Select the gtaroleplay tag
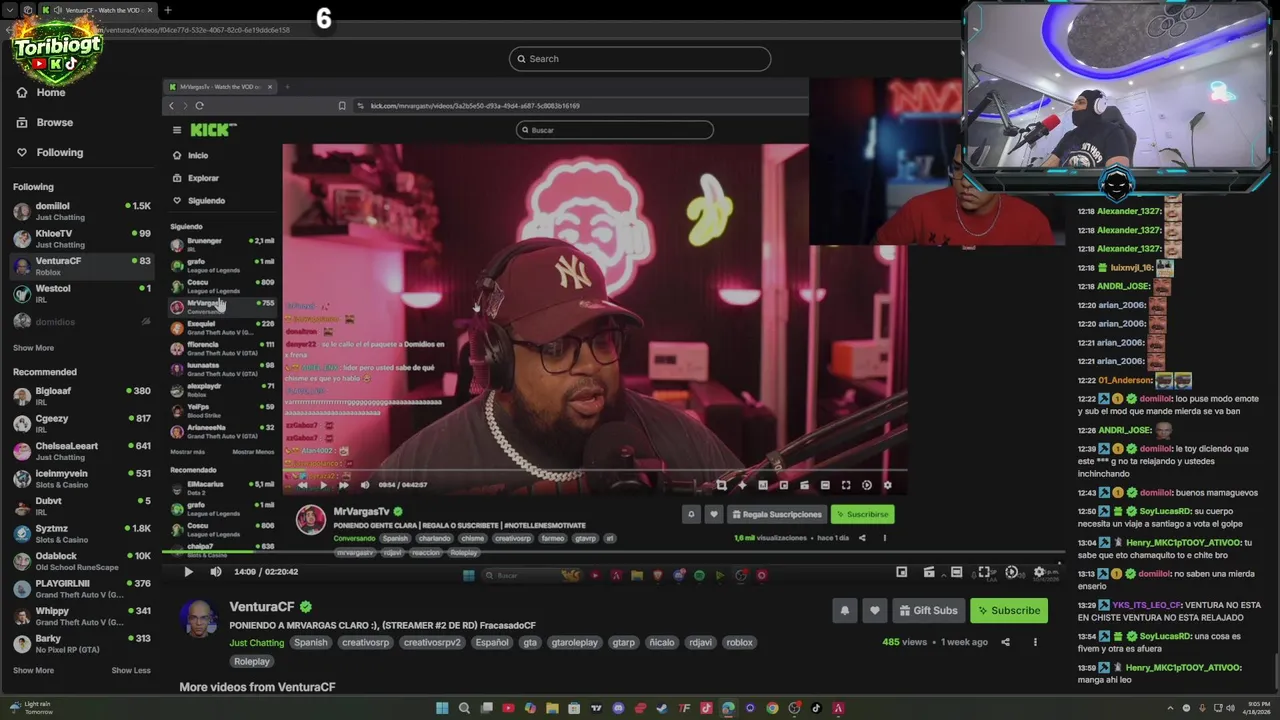The width and height of the screenshot is (1280, 720). pyautogui.click(x=575, y=642)
